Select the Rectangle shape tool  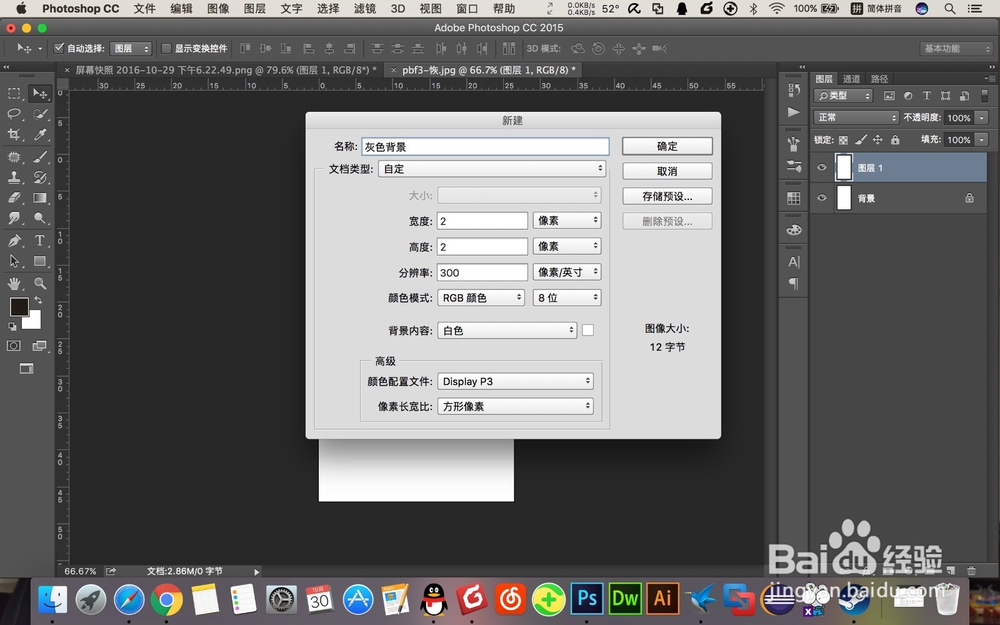40,261
